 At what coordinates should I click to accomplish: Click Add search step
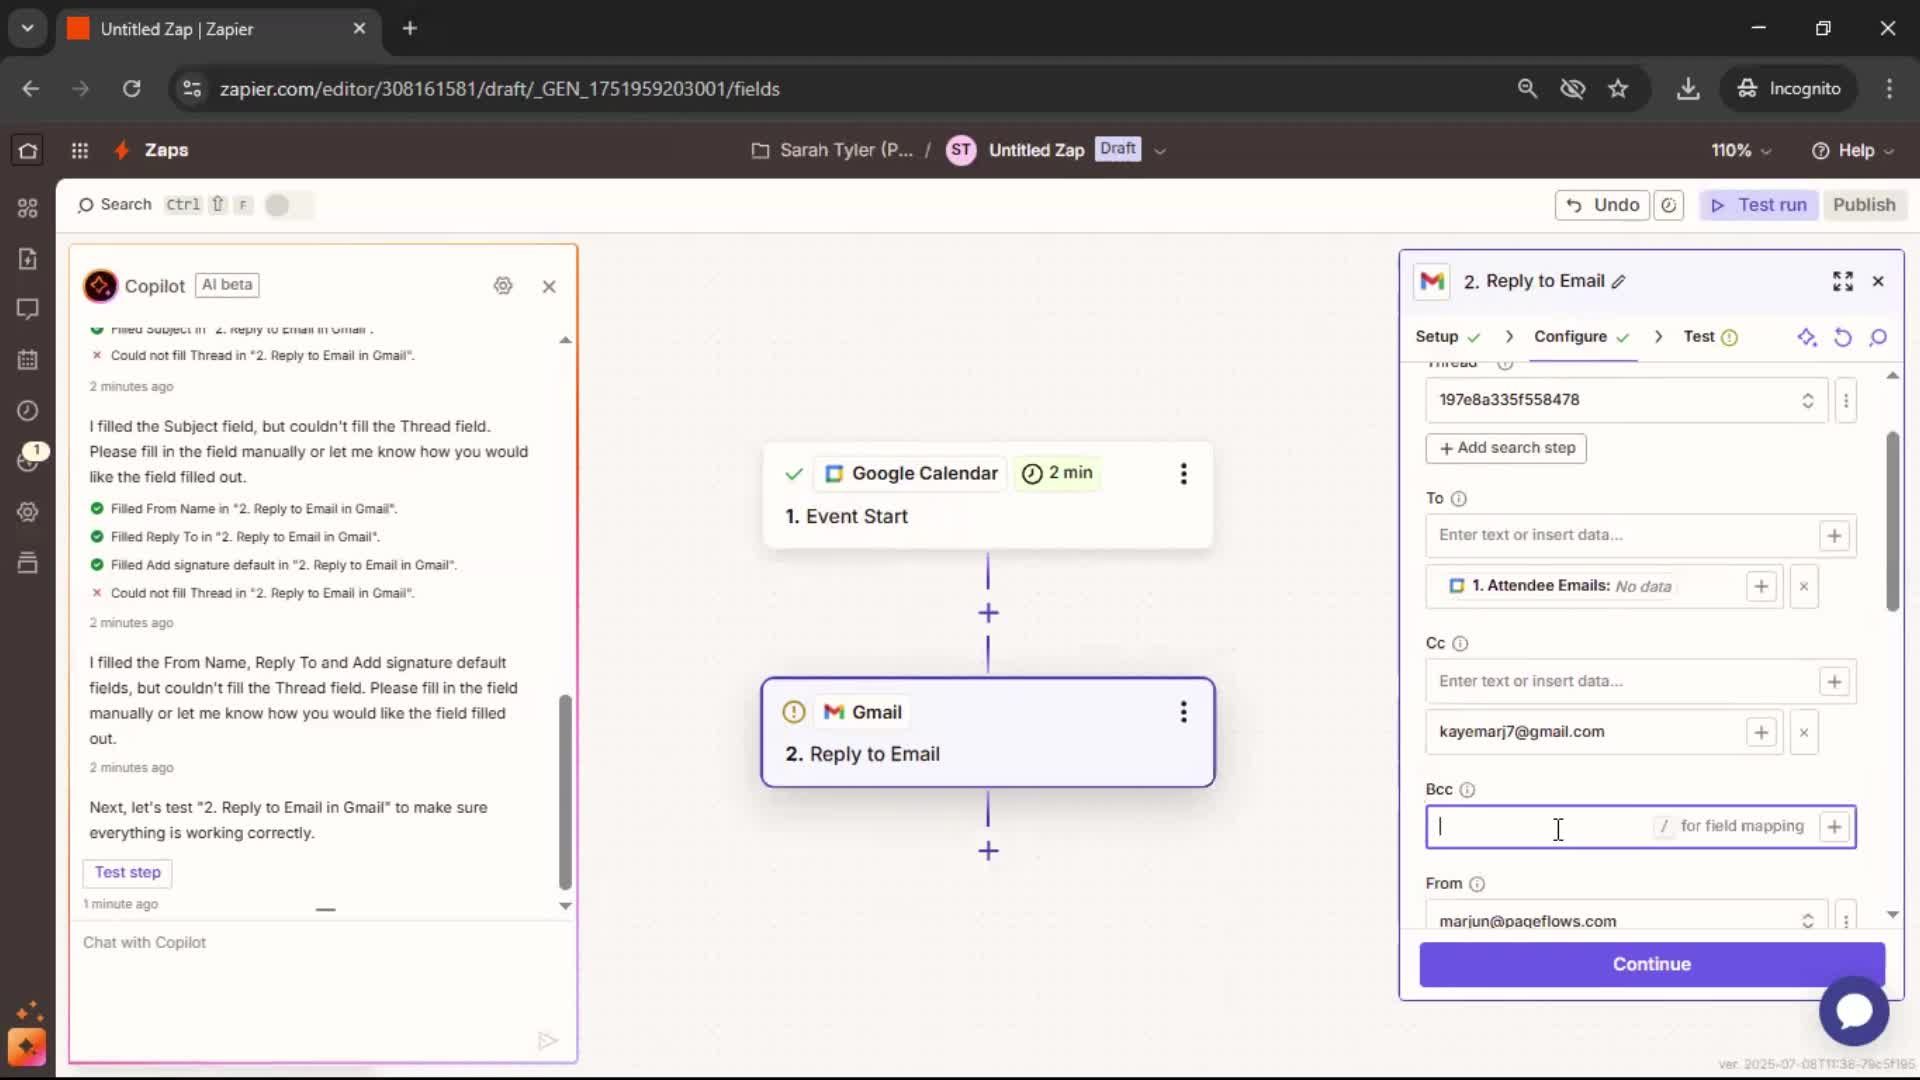point(1506,448)
